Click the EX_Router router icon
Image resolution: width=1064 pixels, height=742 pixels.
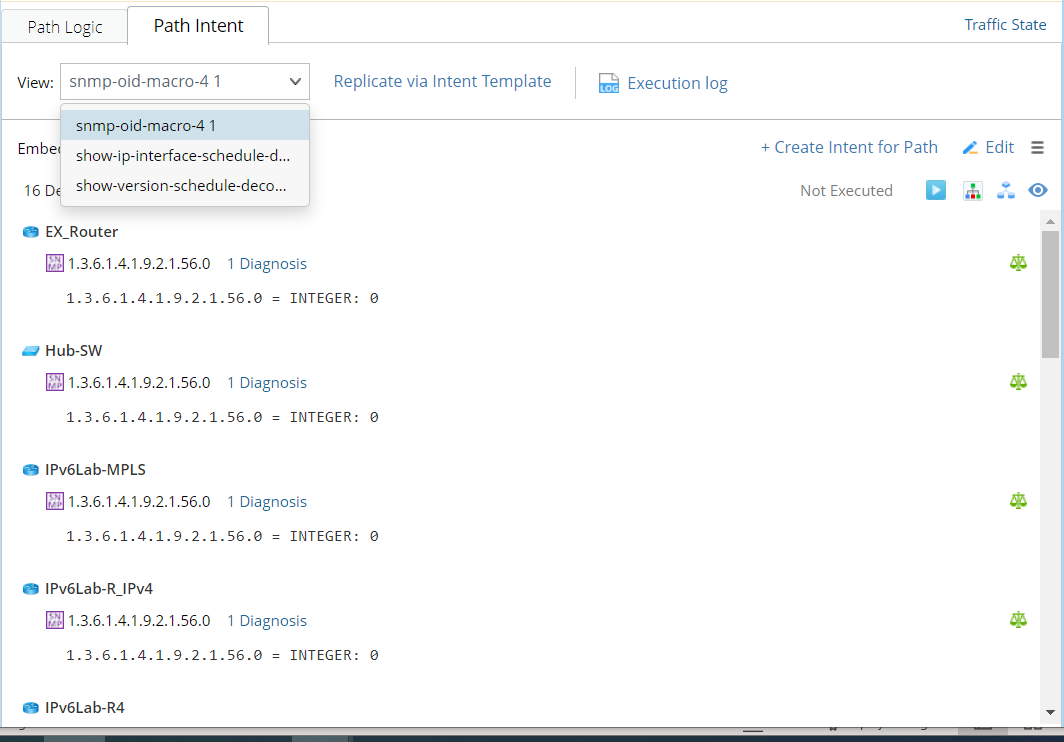(x=31, y=232)
